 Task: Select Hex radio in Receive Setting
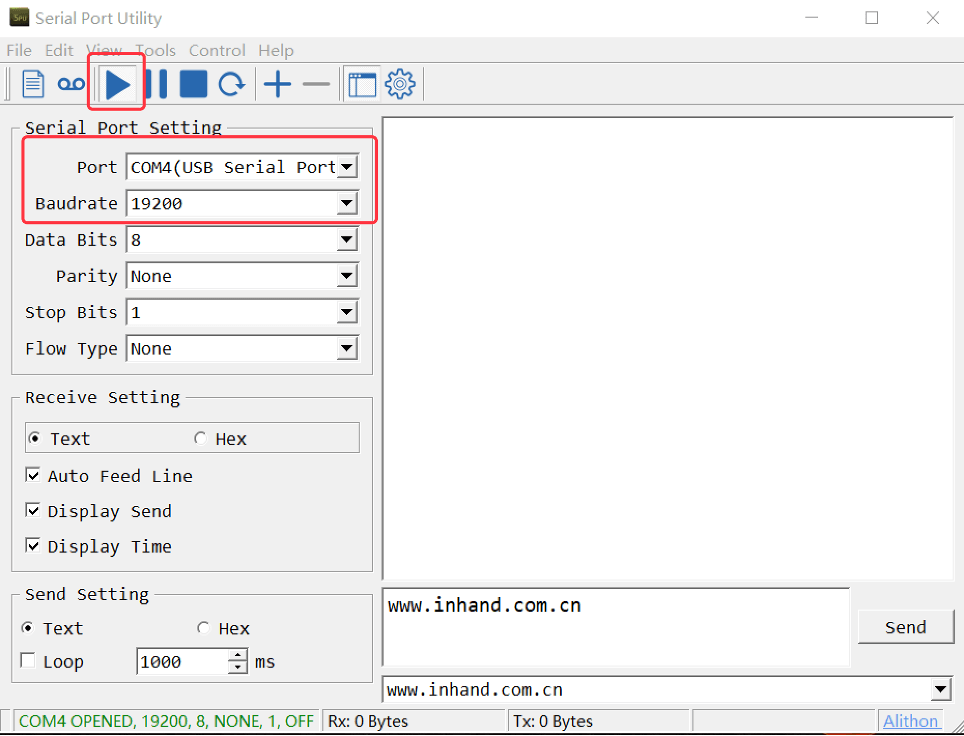pyautogui.click(x=200, y=439)
